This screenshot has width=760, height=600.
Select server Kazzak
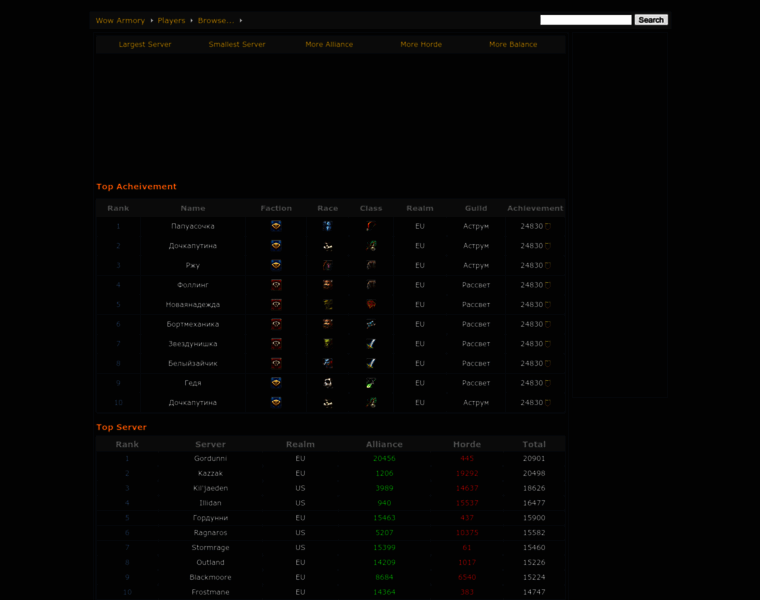coord(210,473)
